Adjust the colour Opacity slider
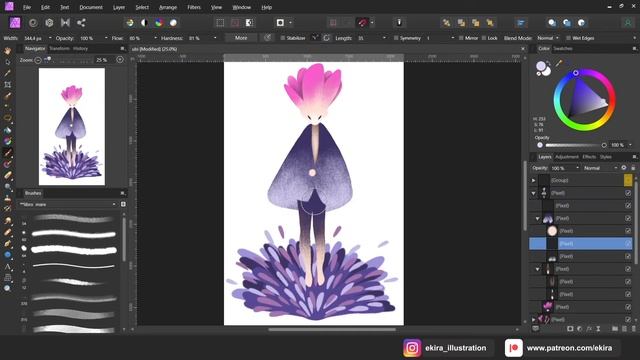Image resolution: width=640 pixels, height=360 pixels. pos(575,145)
